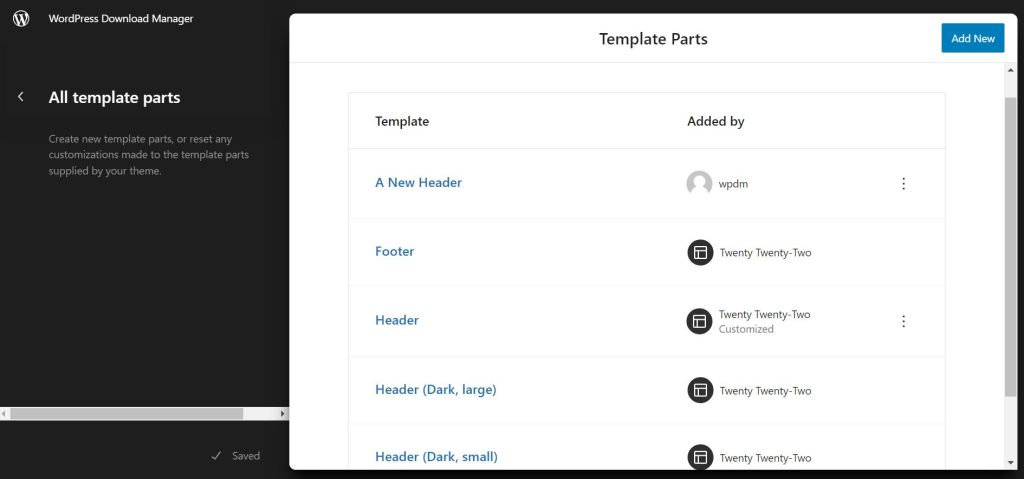The image size is (1024, 479).
Task: Open the Footer template part
Action: [x=394, y=252]
